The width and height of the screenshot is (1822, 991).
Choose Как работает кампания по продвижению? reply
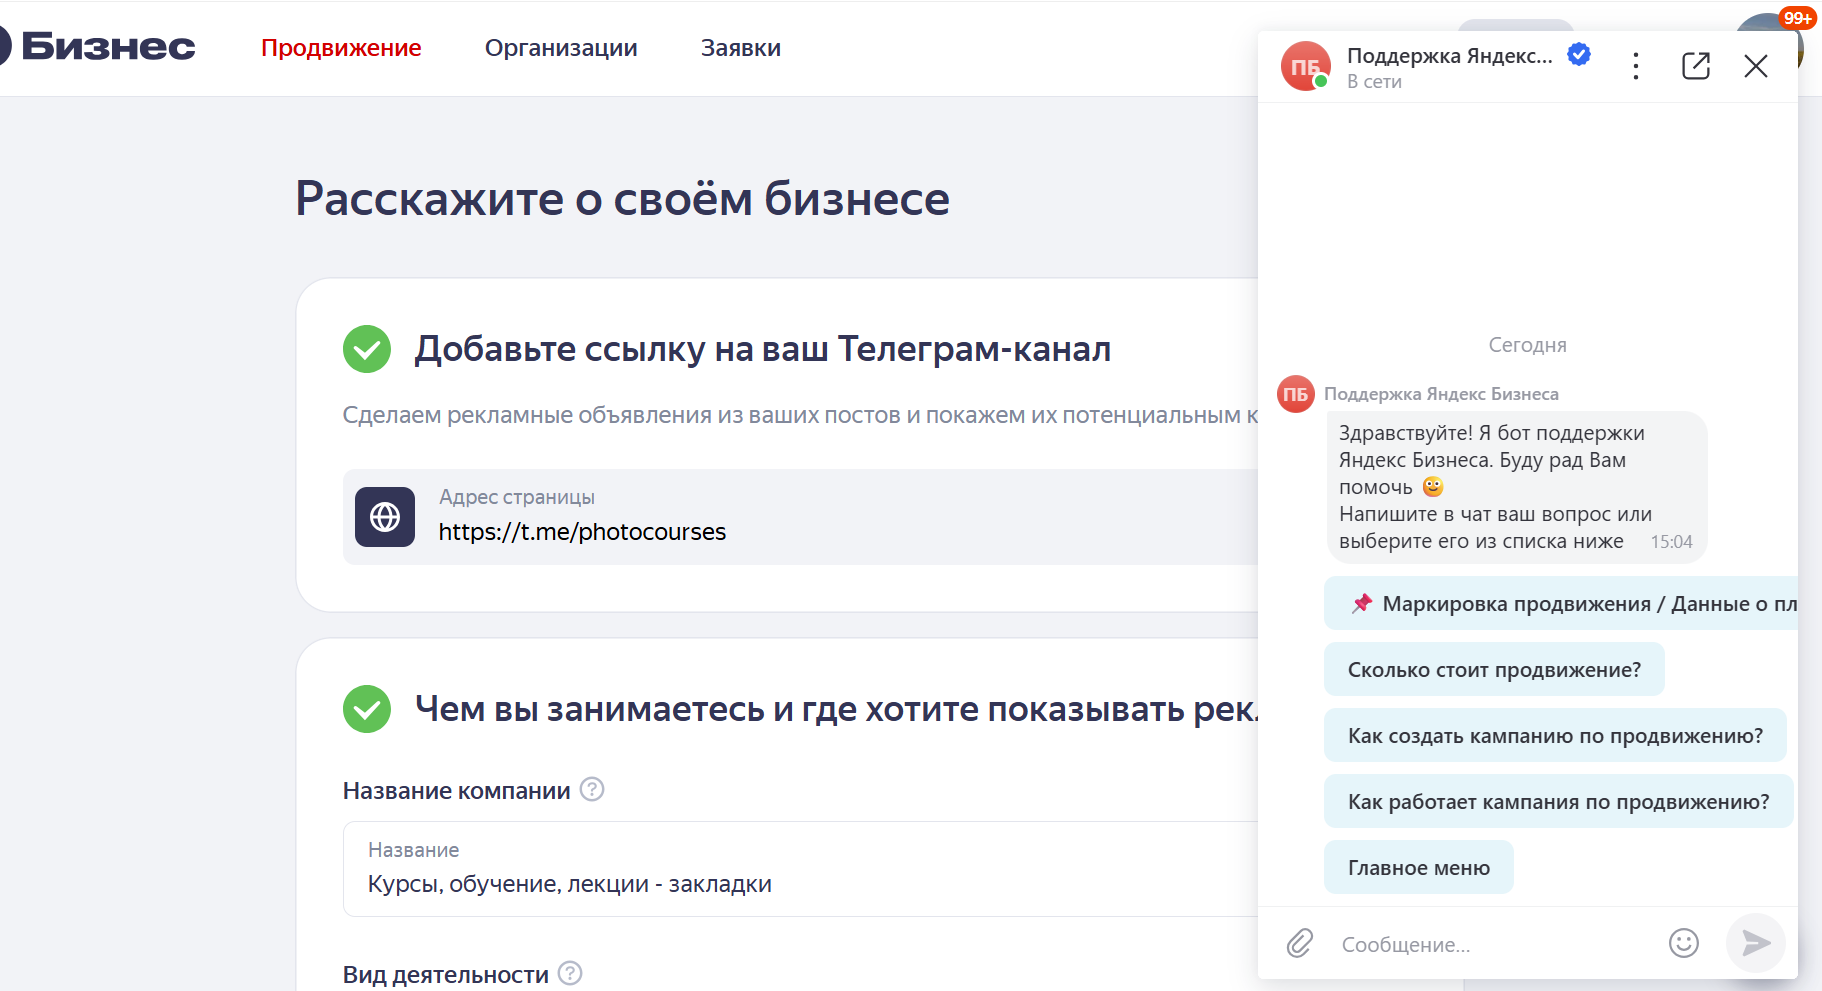tap(1558, 801)
